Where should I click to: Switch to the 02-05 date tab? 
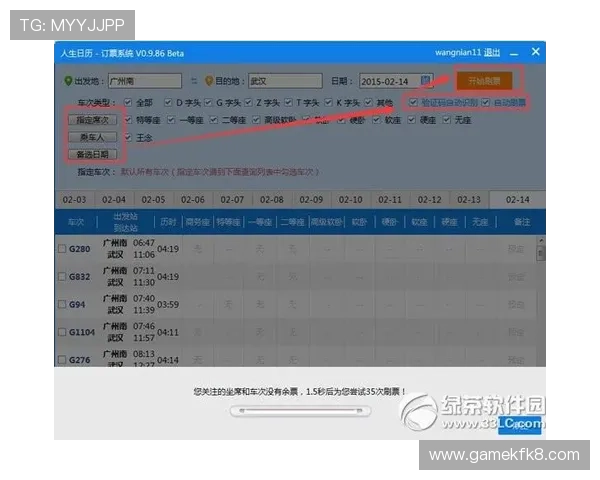point(153,199)
